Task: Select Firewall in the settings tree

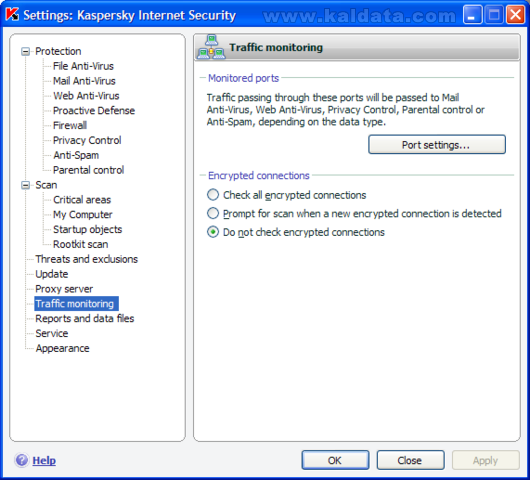Action: click(70, 125)
